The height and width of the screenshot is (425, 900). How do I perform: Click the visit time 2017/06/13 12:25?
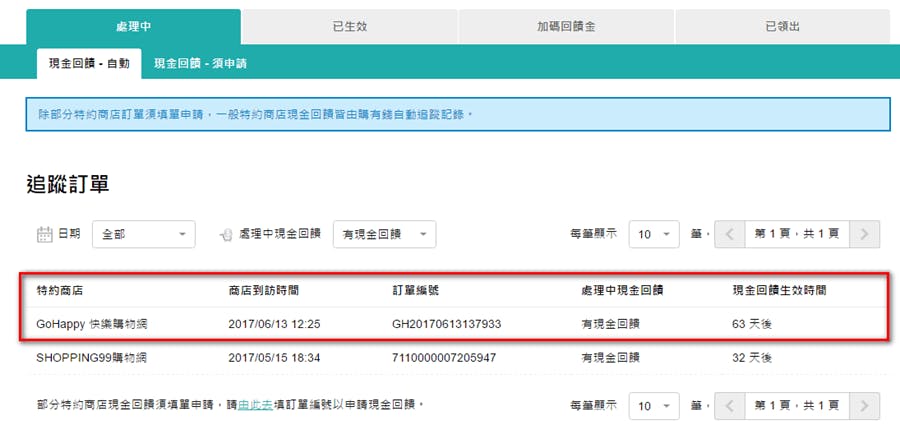274,324
